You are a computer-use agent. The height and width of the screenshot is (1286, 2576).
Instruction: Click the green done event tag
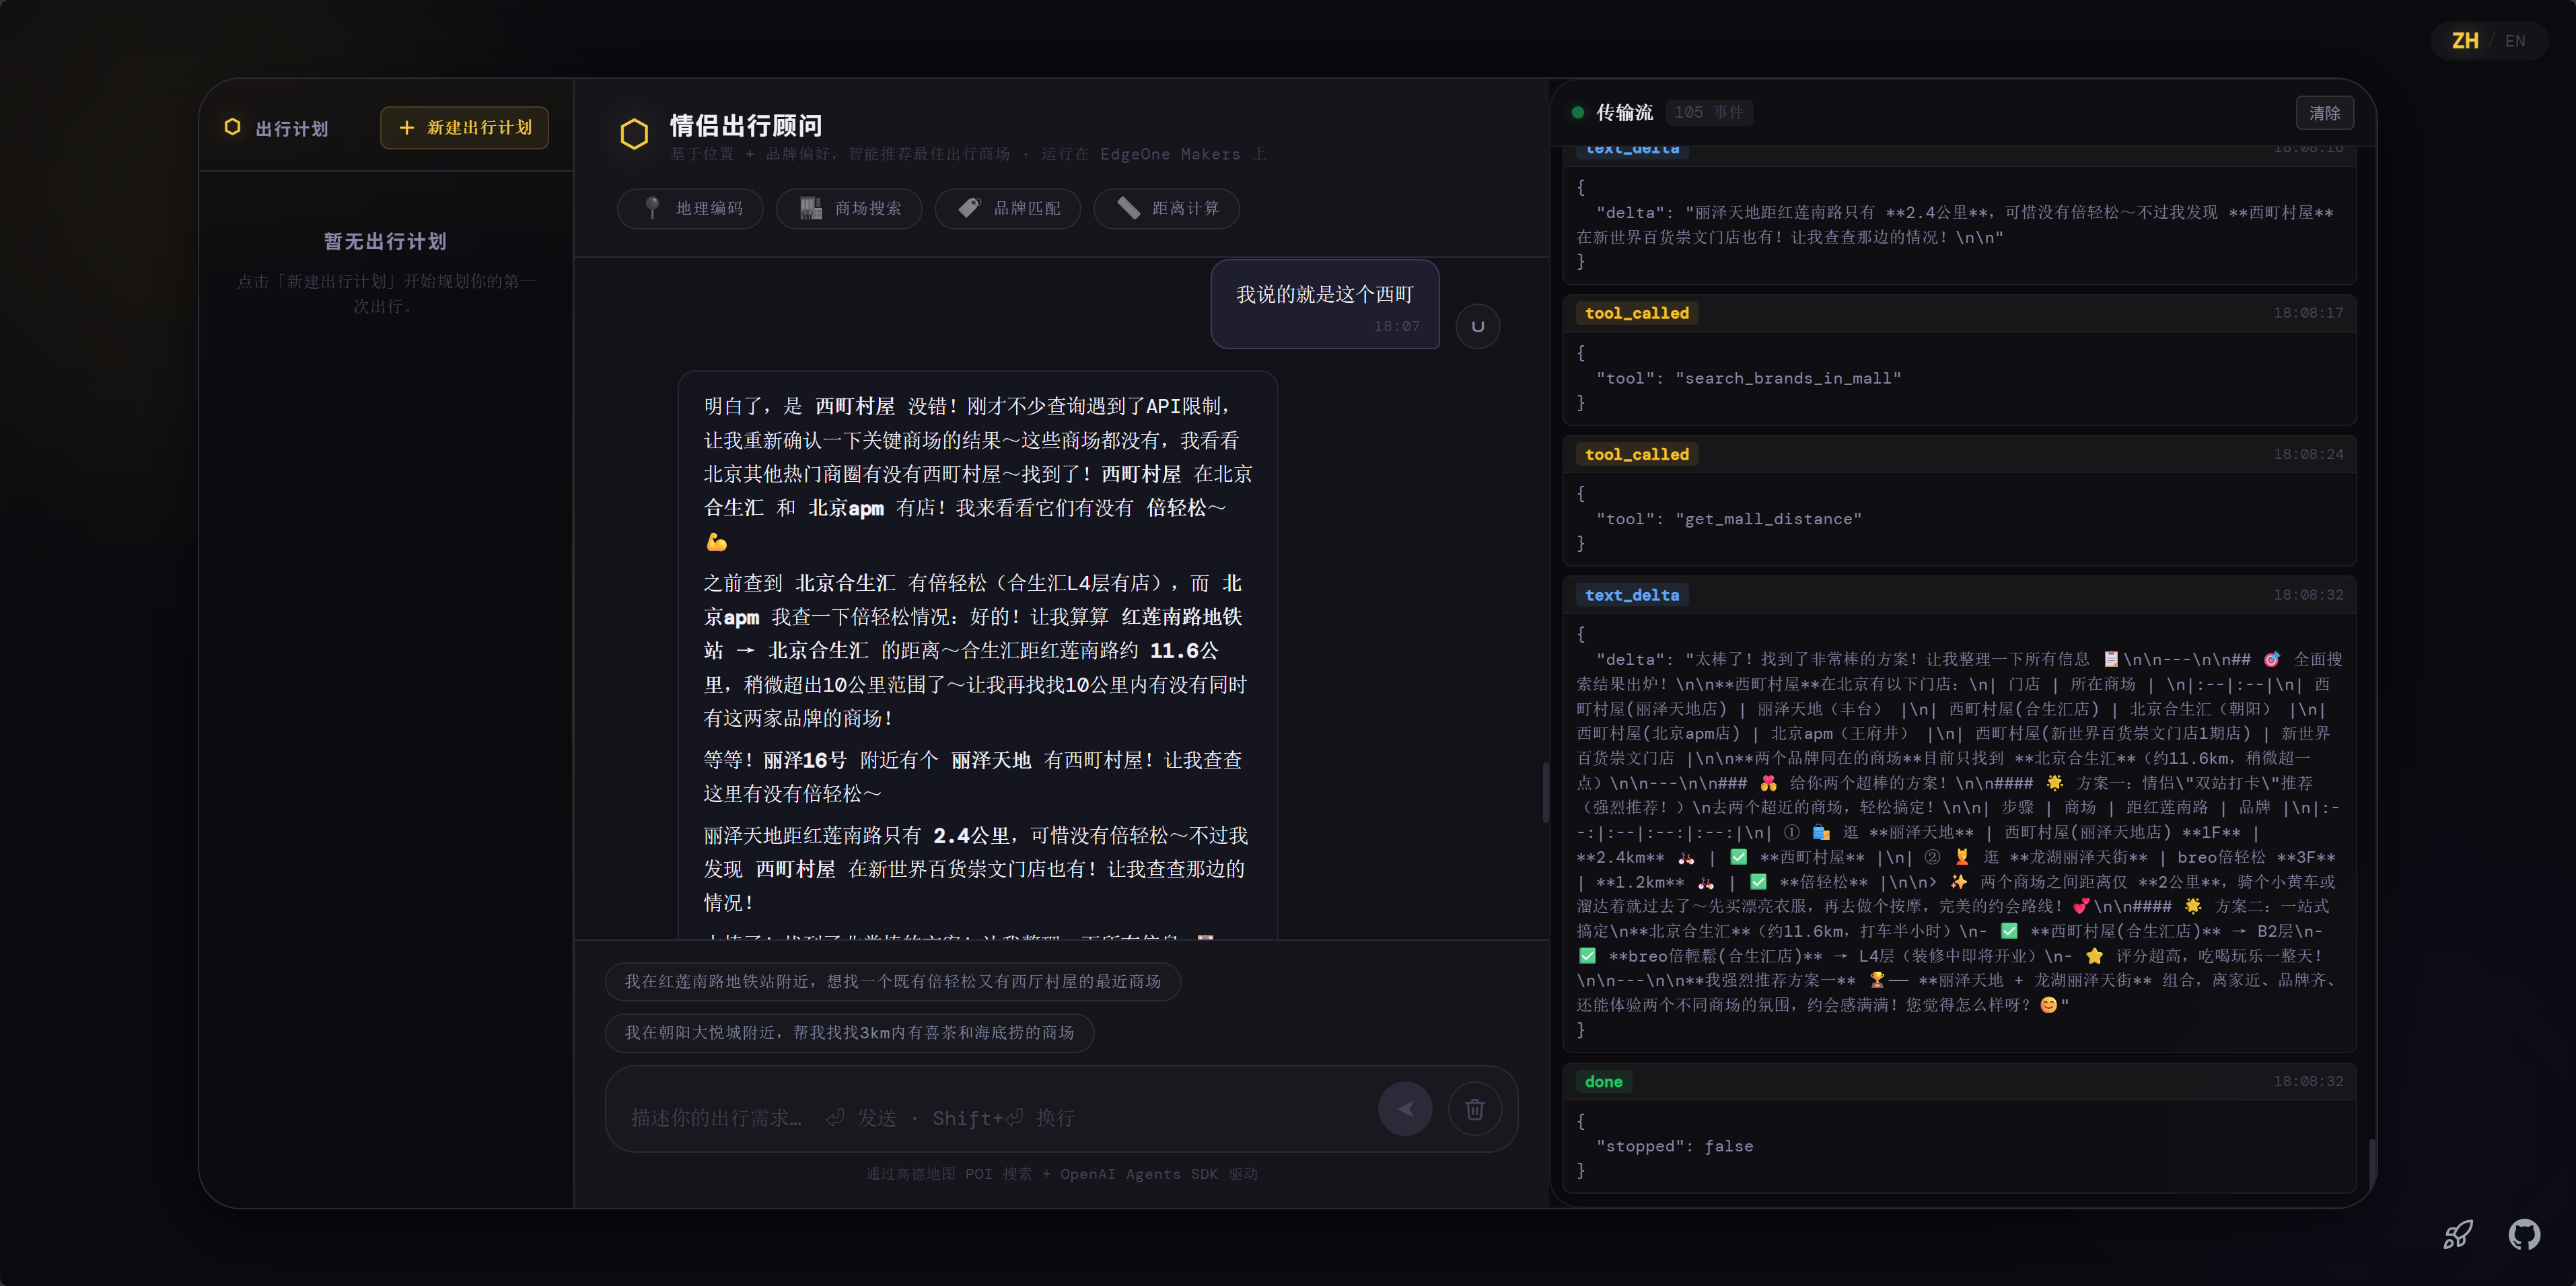[x=1603, y=1081]
